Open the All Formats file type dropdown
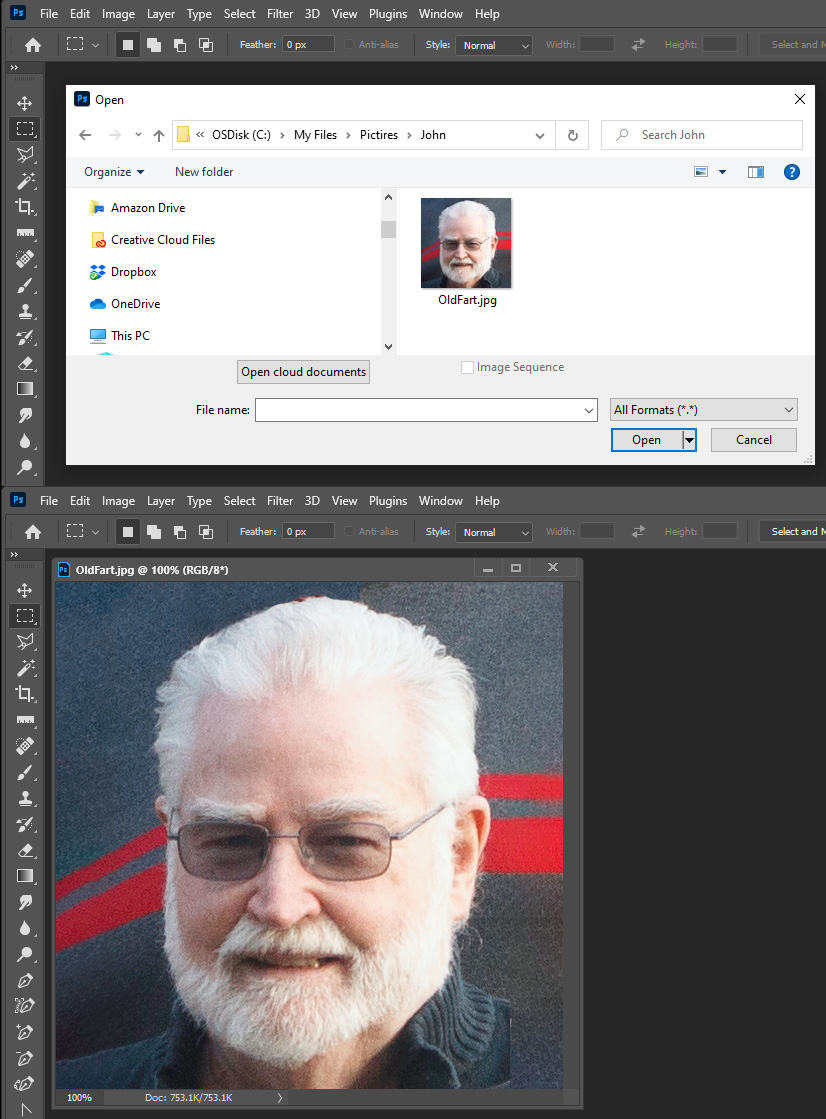 pyautogui.click(x=703, y=409)
